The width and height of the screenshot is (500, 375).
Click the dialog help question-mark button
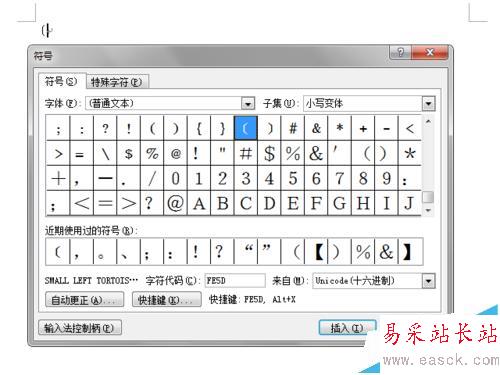(x=400, y=53)
